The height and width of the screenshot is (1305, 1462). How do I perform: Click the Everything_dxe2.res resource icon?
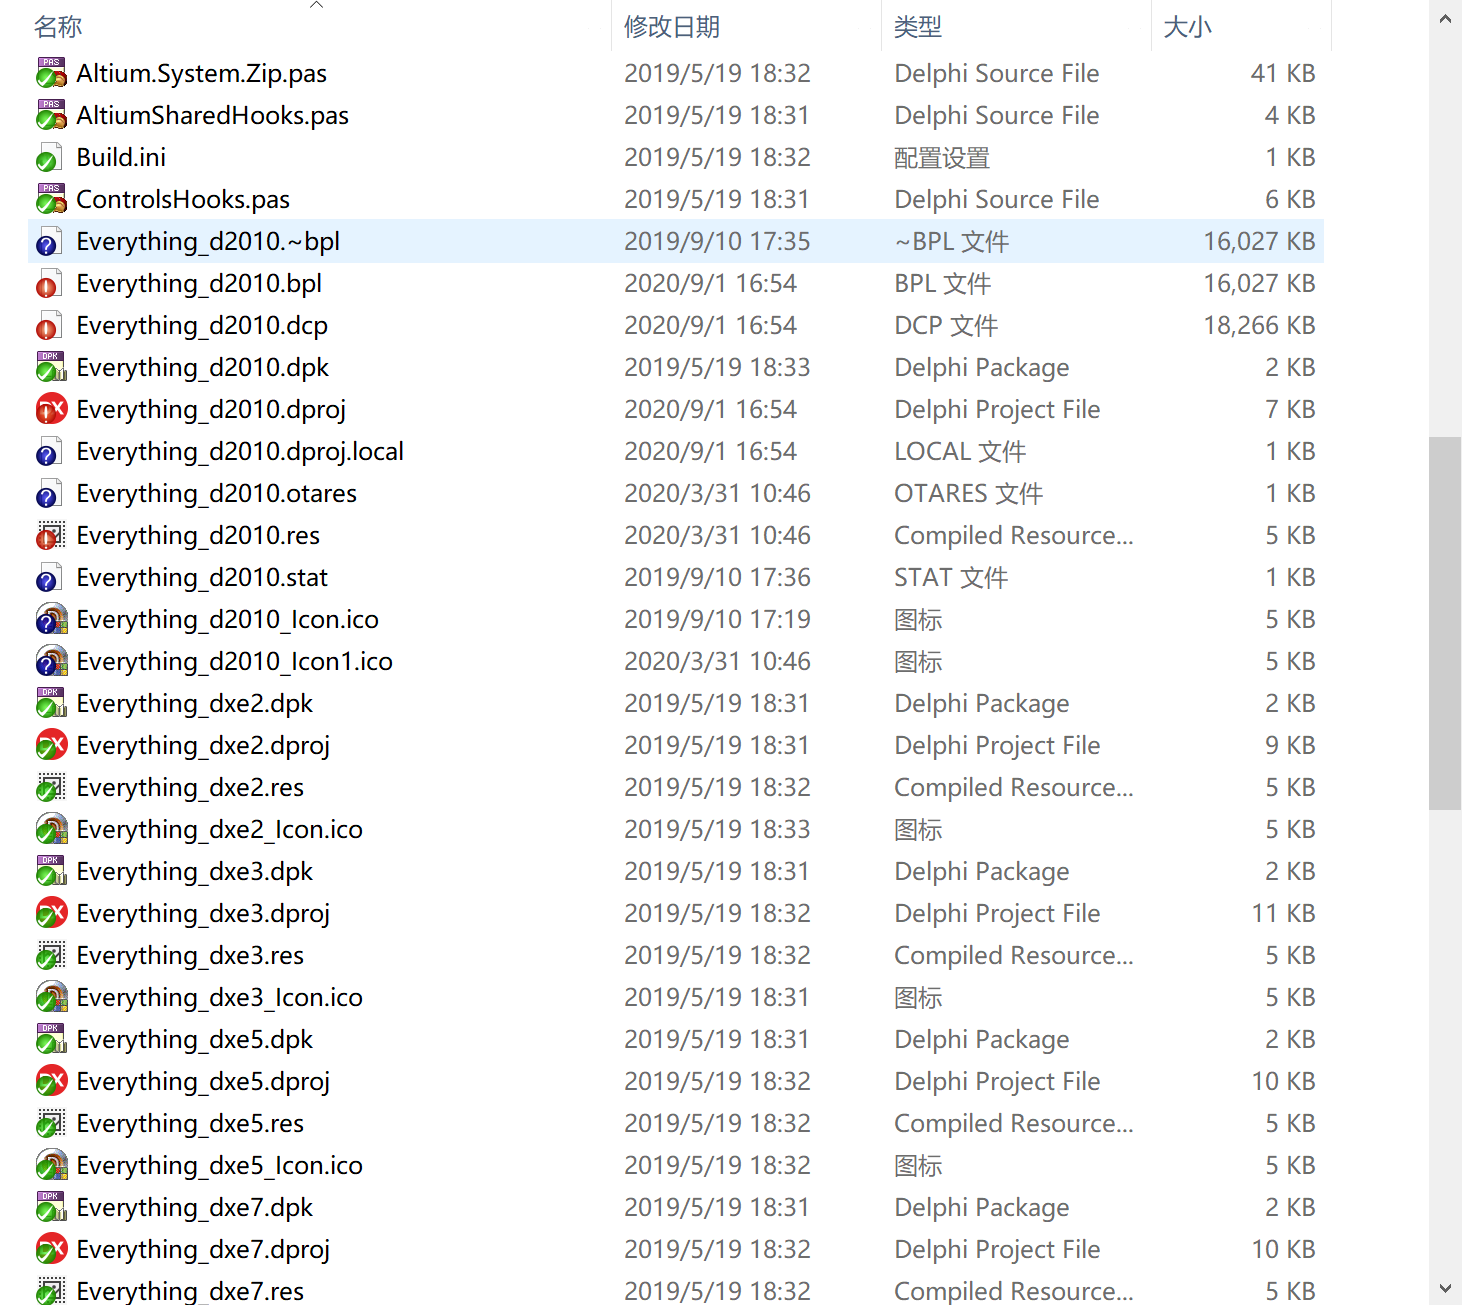[x=51, y=787]
